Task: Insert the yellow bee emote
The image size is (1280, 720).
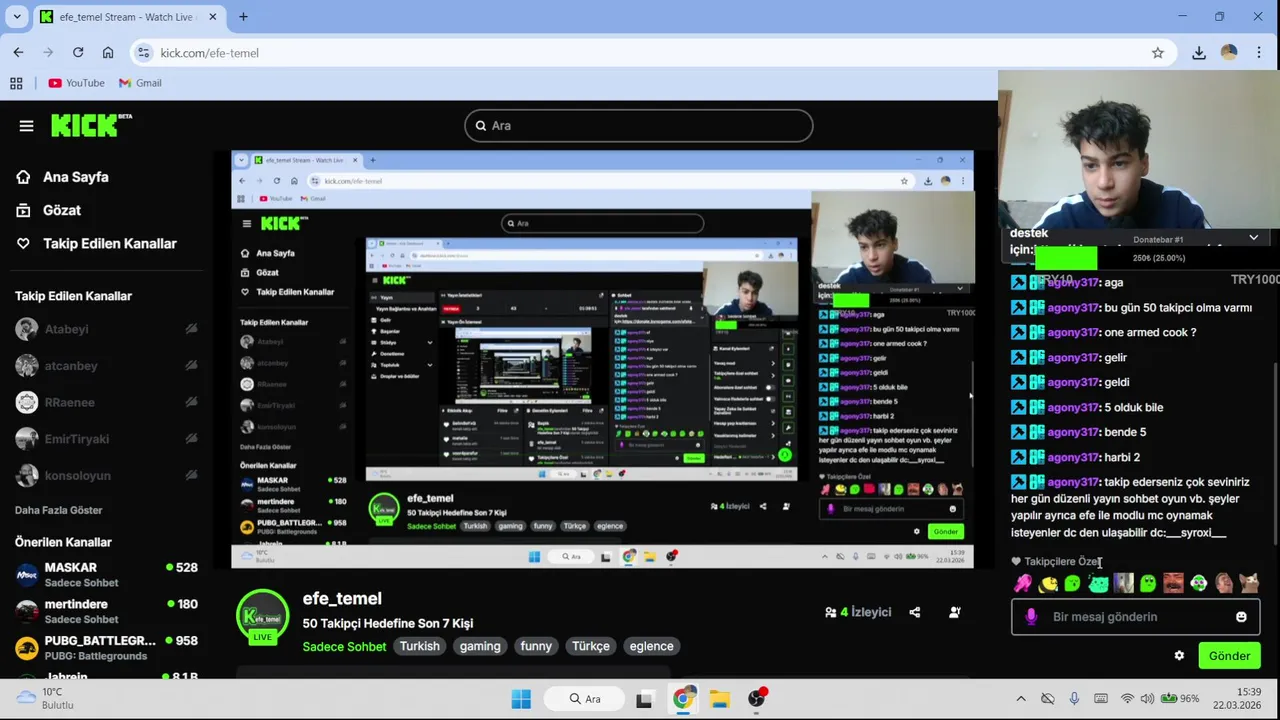Action: [1048, 583]
